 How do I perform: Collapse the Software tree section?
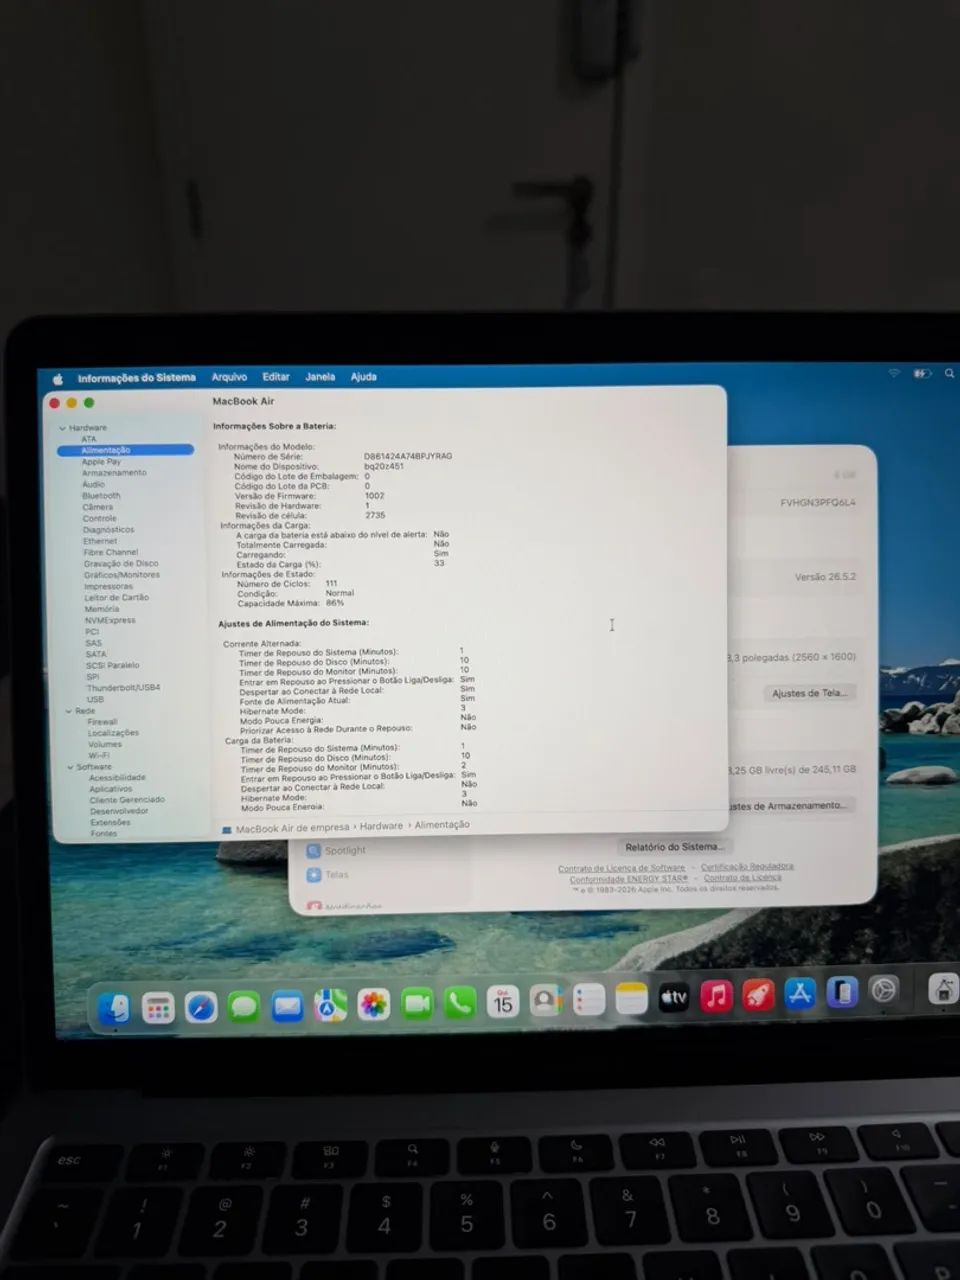point(70,767)
